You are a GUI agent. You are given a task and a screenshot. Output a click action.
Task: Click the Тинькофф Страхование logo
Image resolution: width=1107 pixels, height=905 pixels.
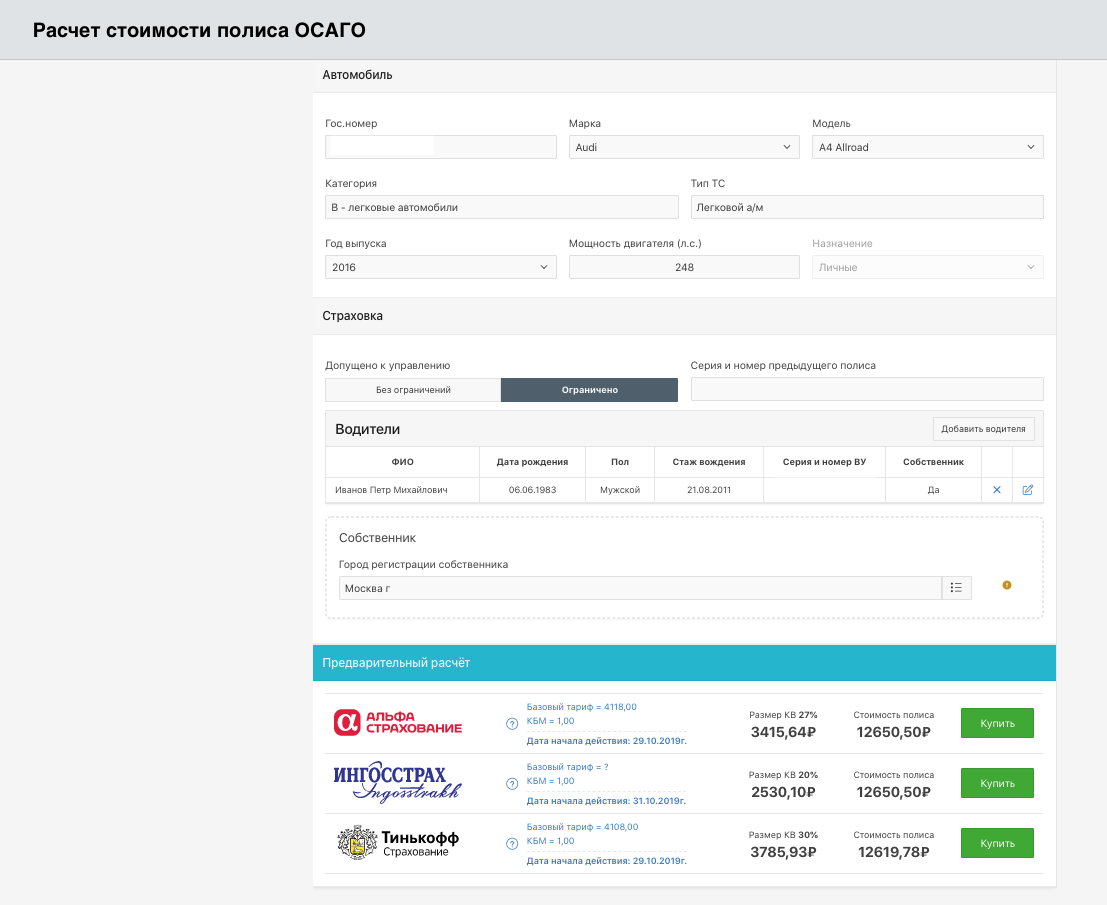pyautogui.click(x=397, y=842)
